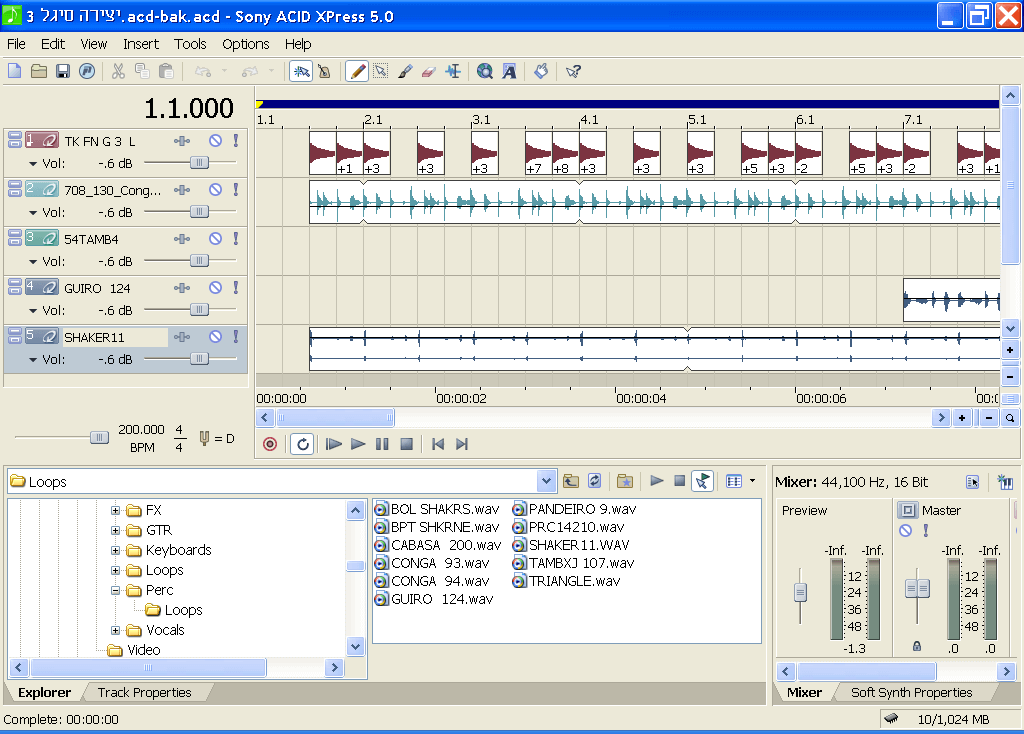The image size is (1024, 734).
Task: Select the Draw (pencil) tool
Action: [356, 71]
